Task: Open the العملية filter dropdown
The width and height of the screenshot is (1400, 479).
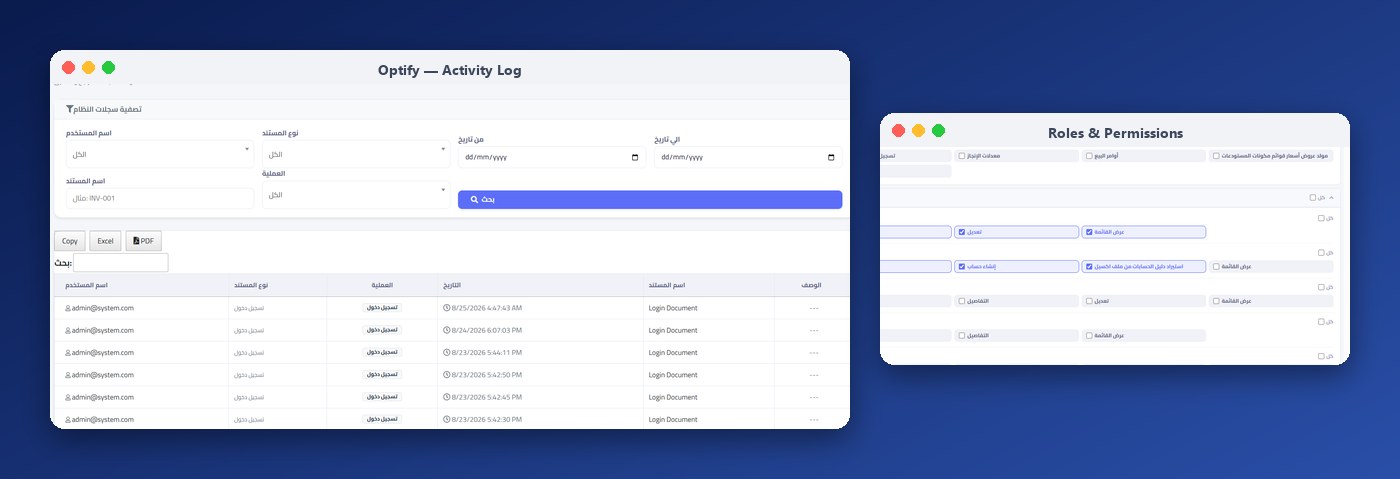Action: [356, 195]
